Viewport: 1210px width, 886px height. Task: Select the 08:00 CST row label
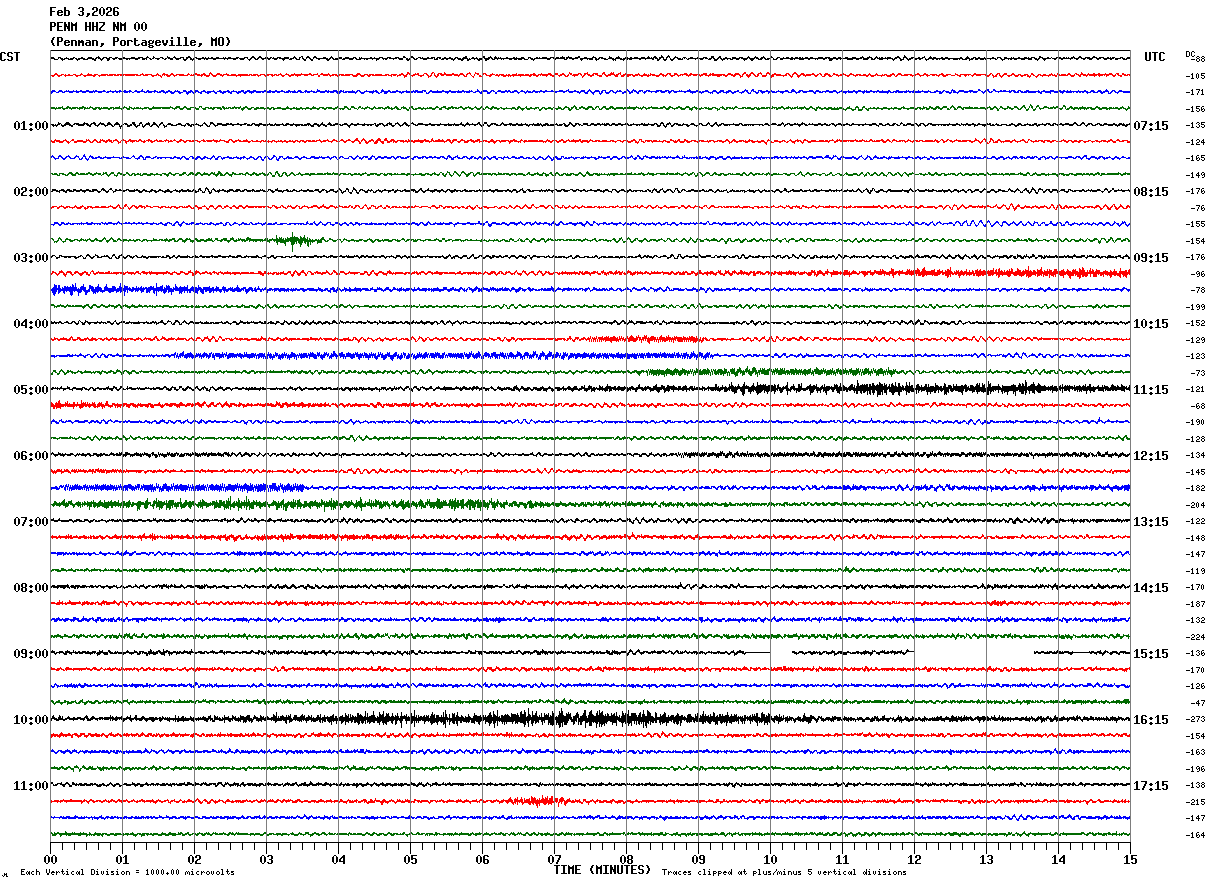[x=31, y=588]
